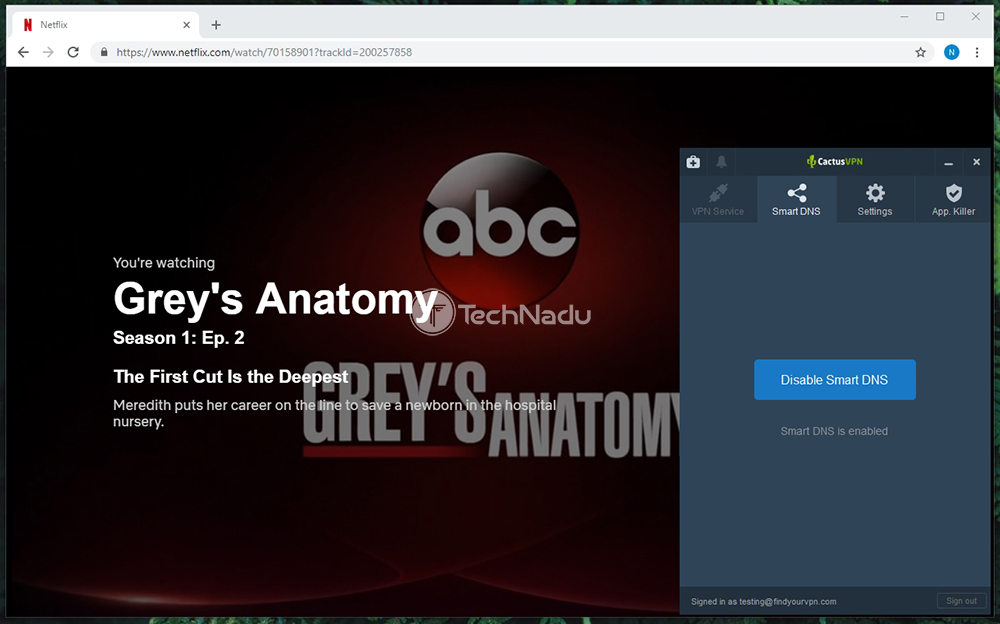Close the Chrome window
This screenshot has height=624, width=1000.
point(976,17)
